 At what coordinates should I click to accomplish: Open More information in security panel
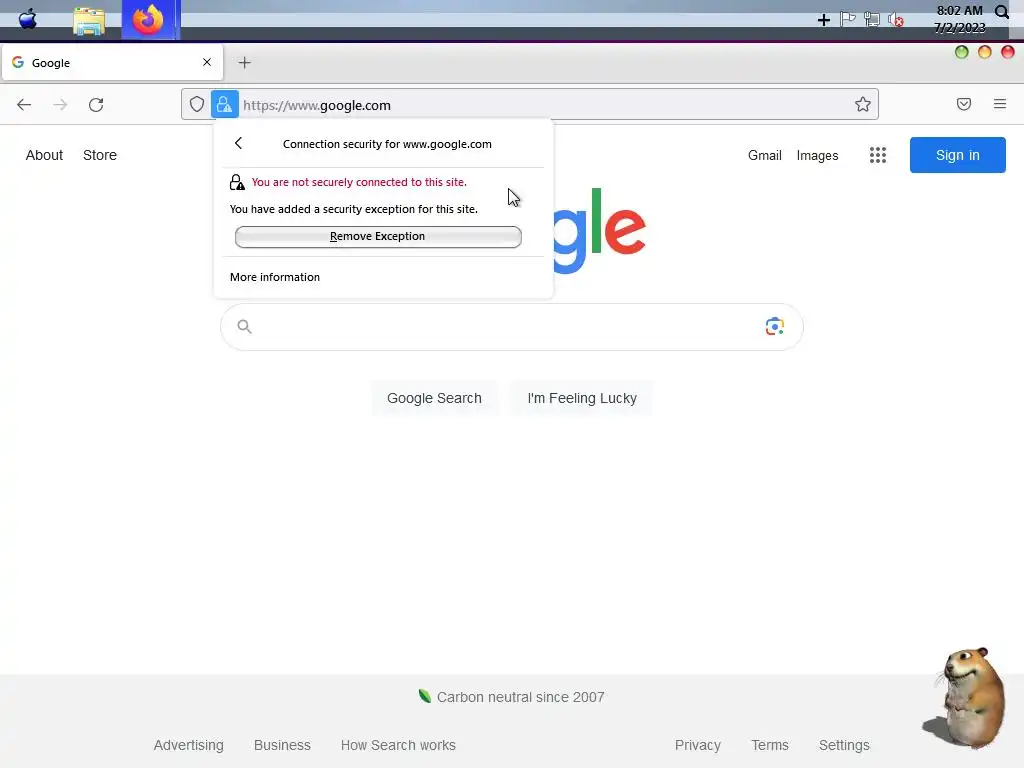(275, 277)
